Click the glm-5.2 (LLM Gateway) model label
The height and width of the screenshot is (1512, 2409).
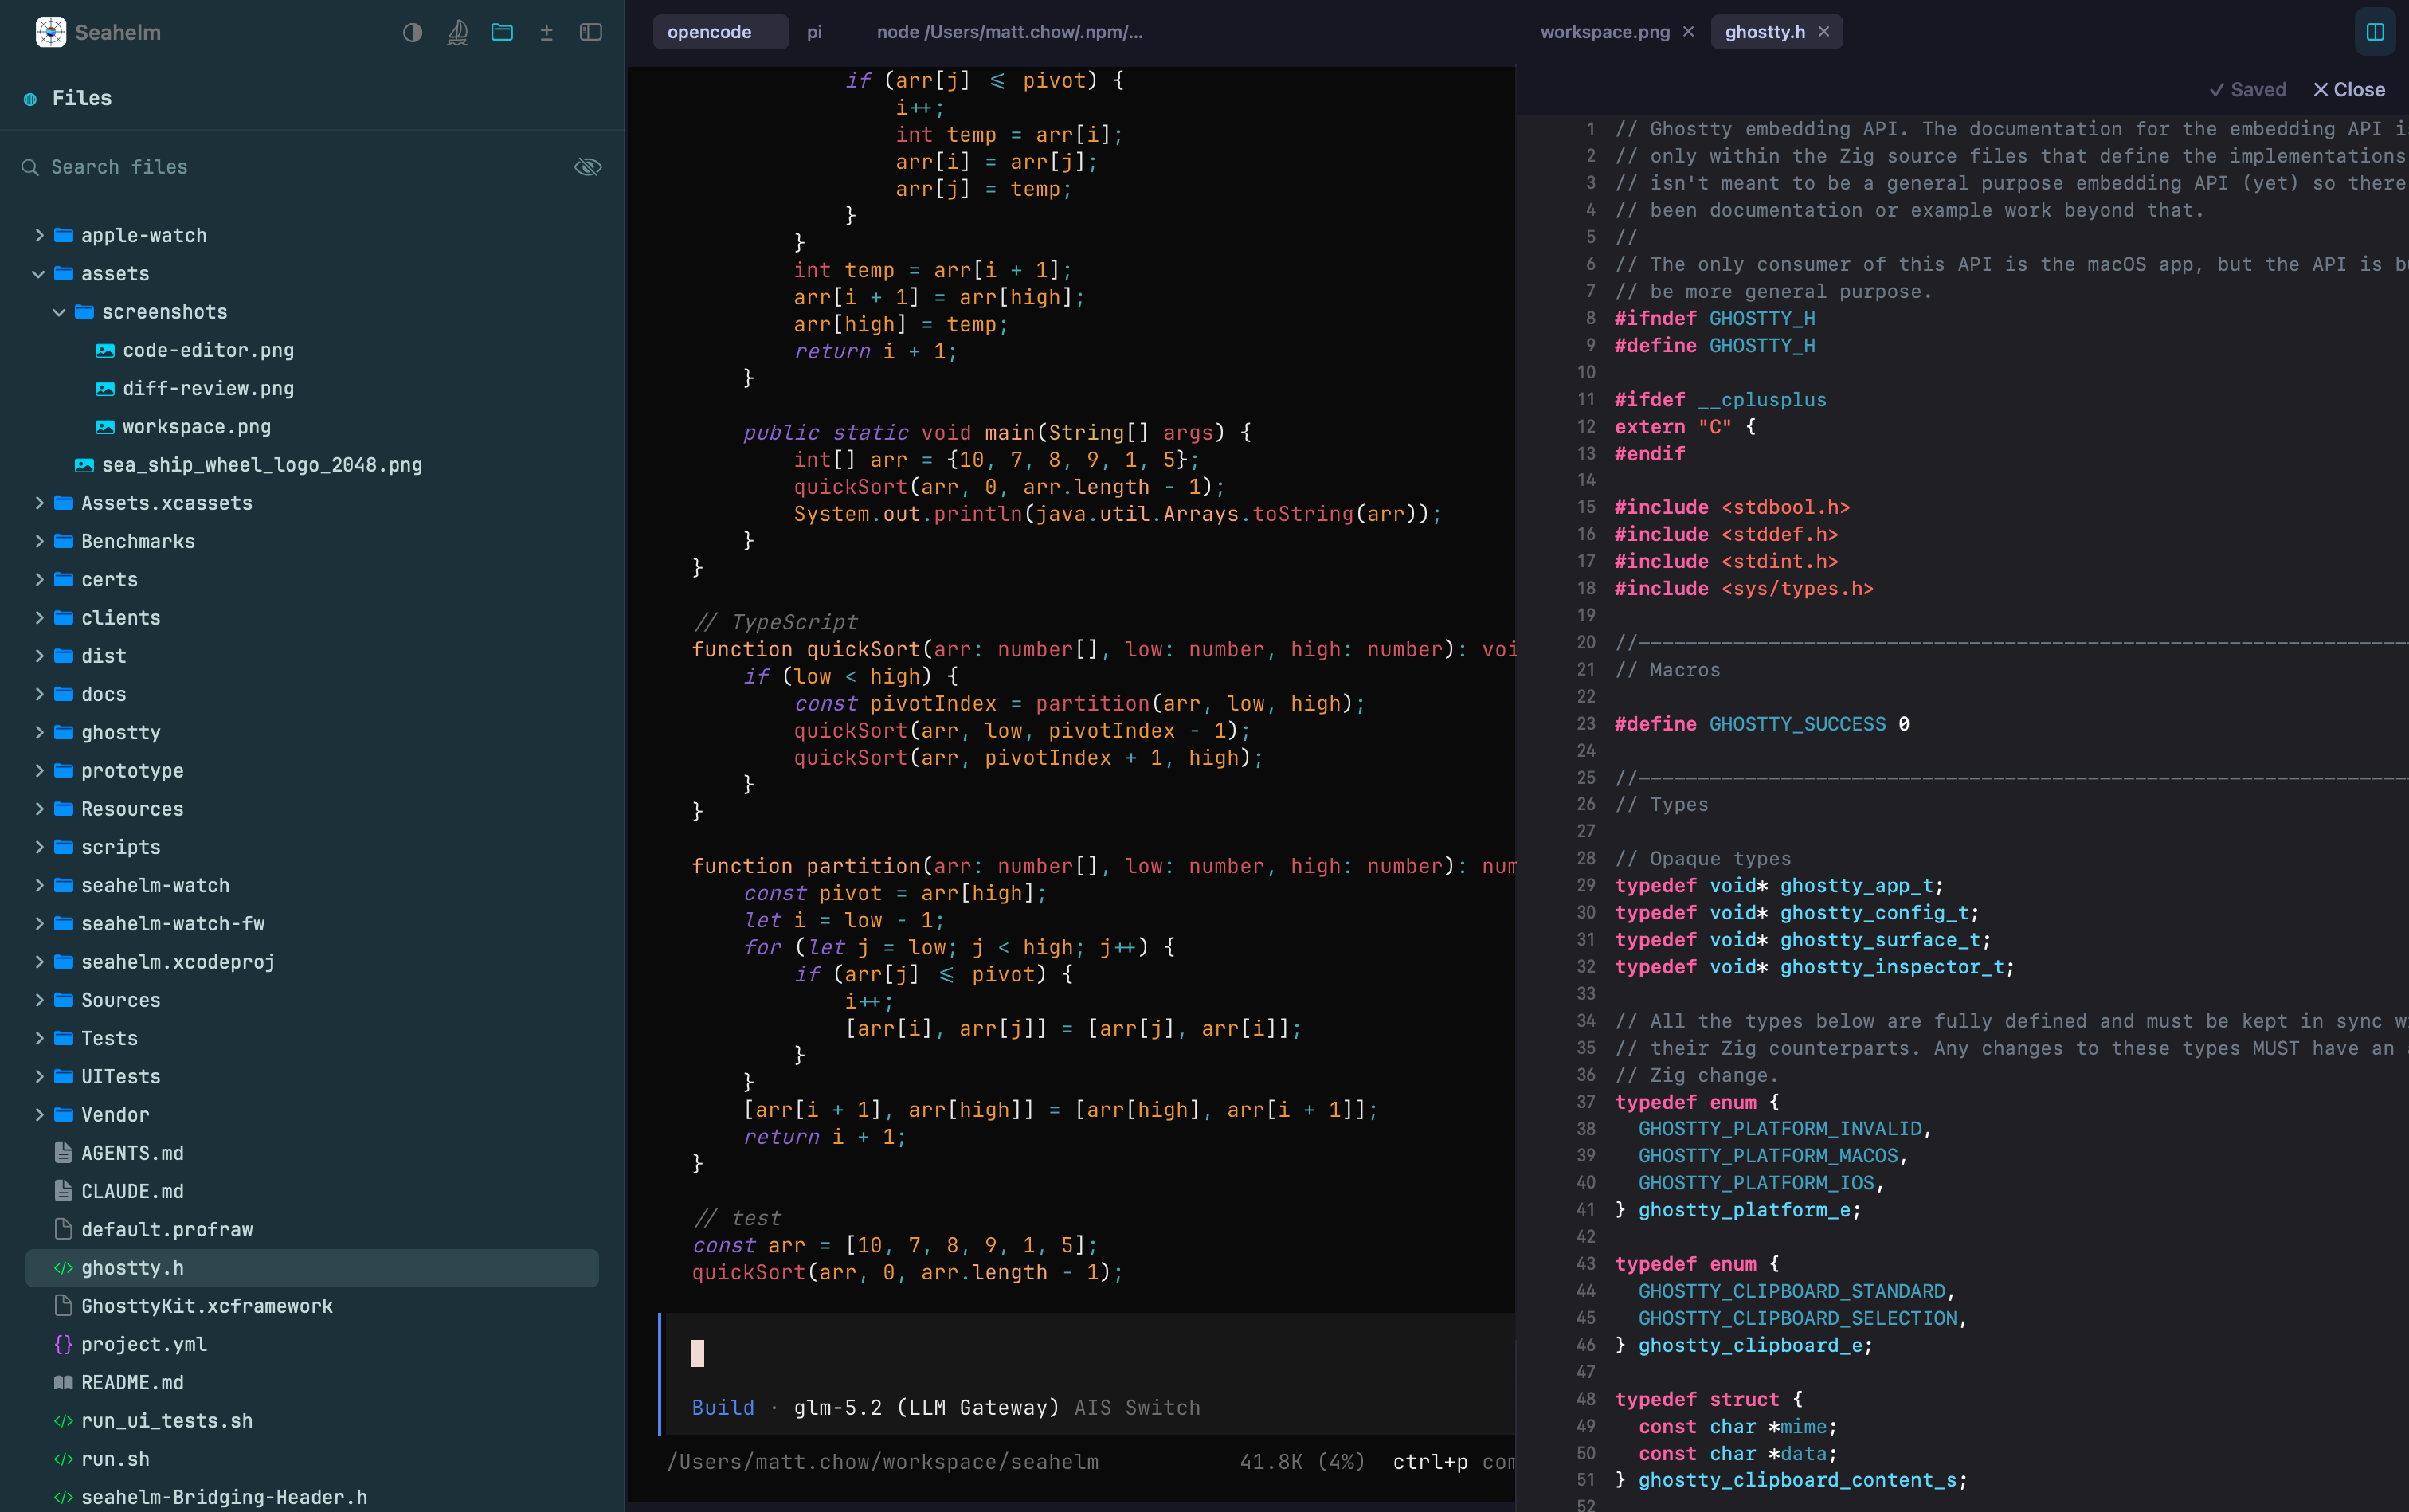click(926, 1408)
